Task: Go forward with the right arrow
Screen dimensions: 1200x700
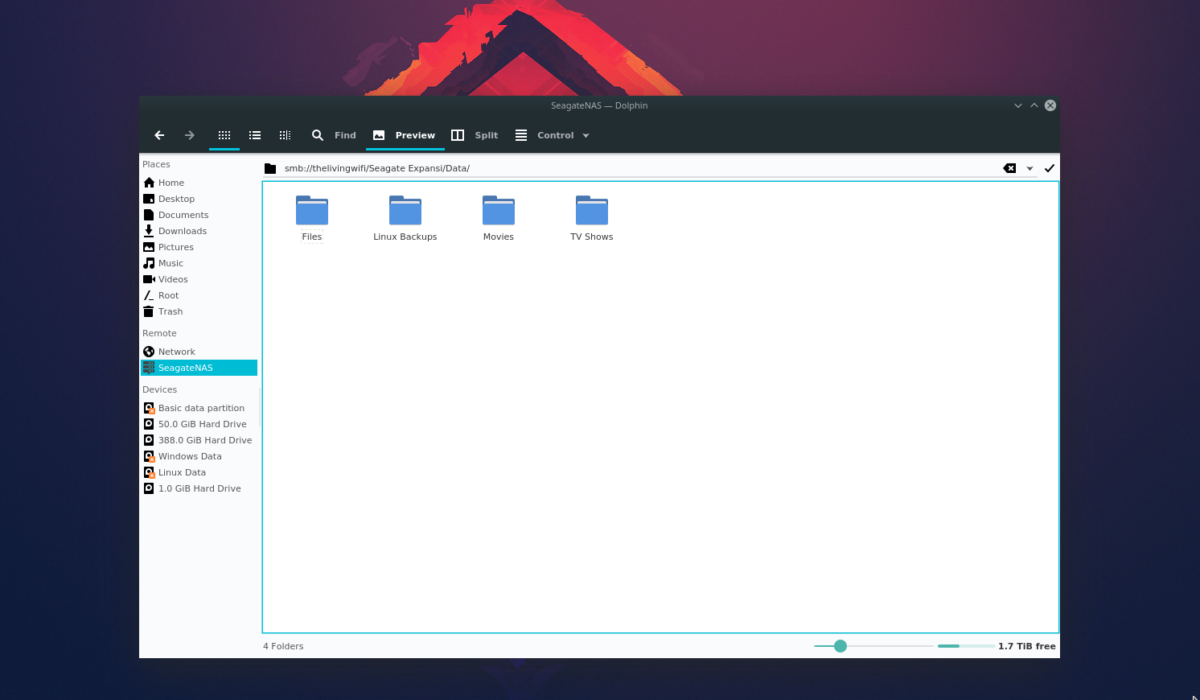Action: [189, 135]
